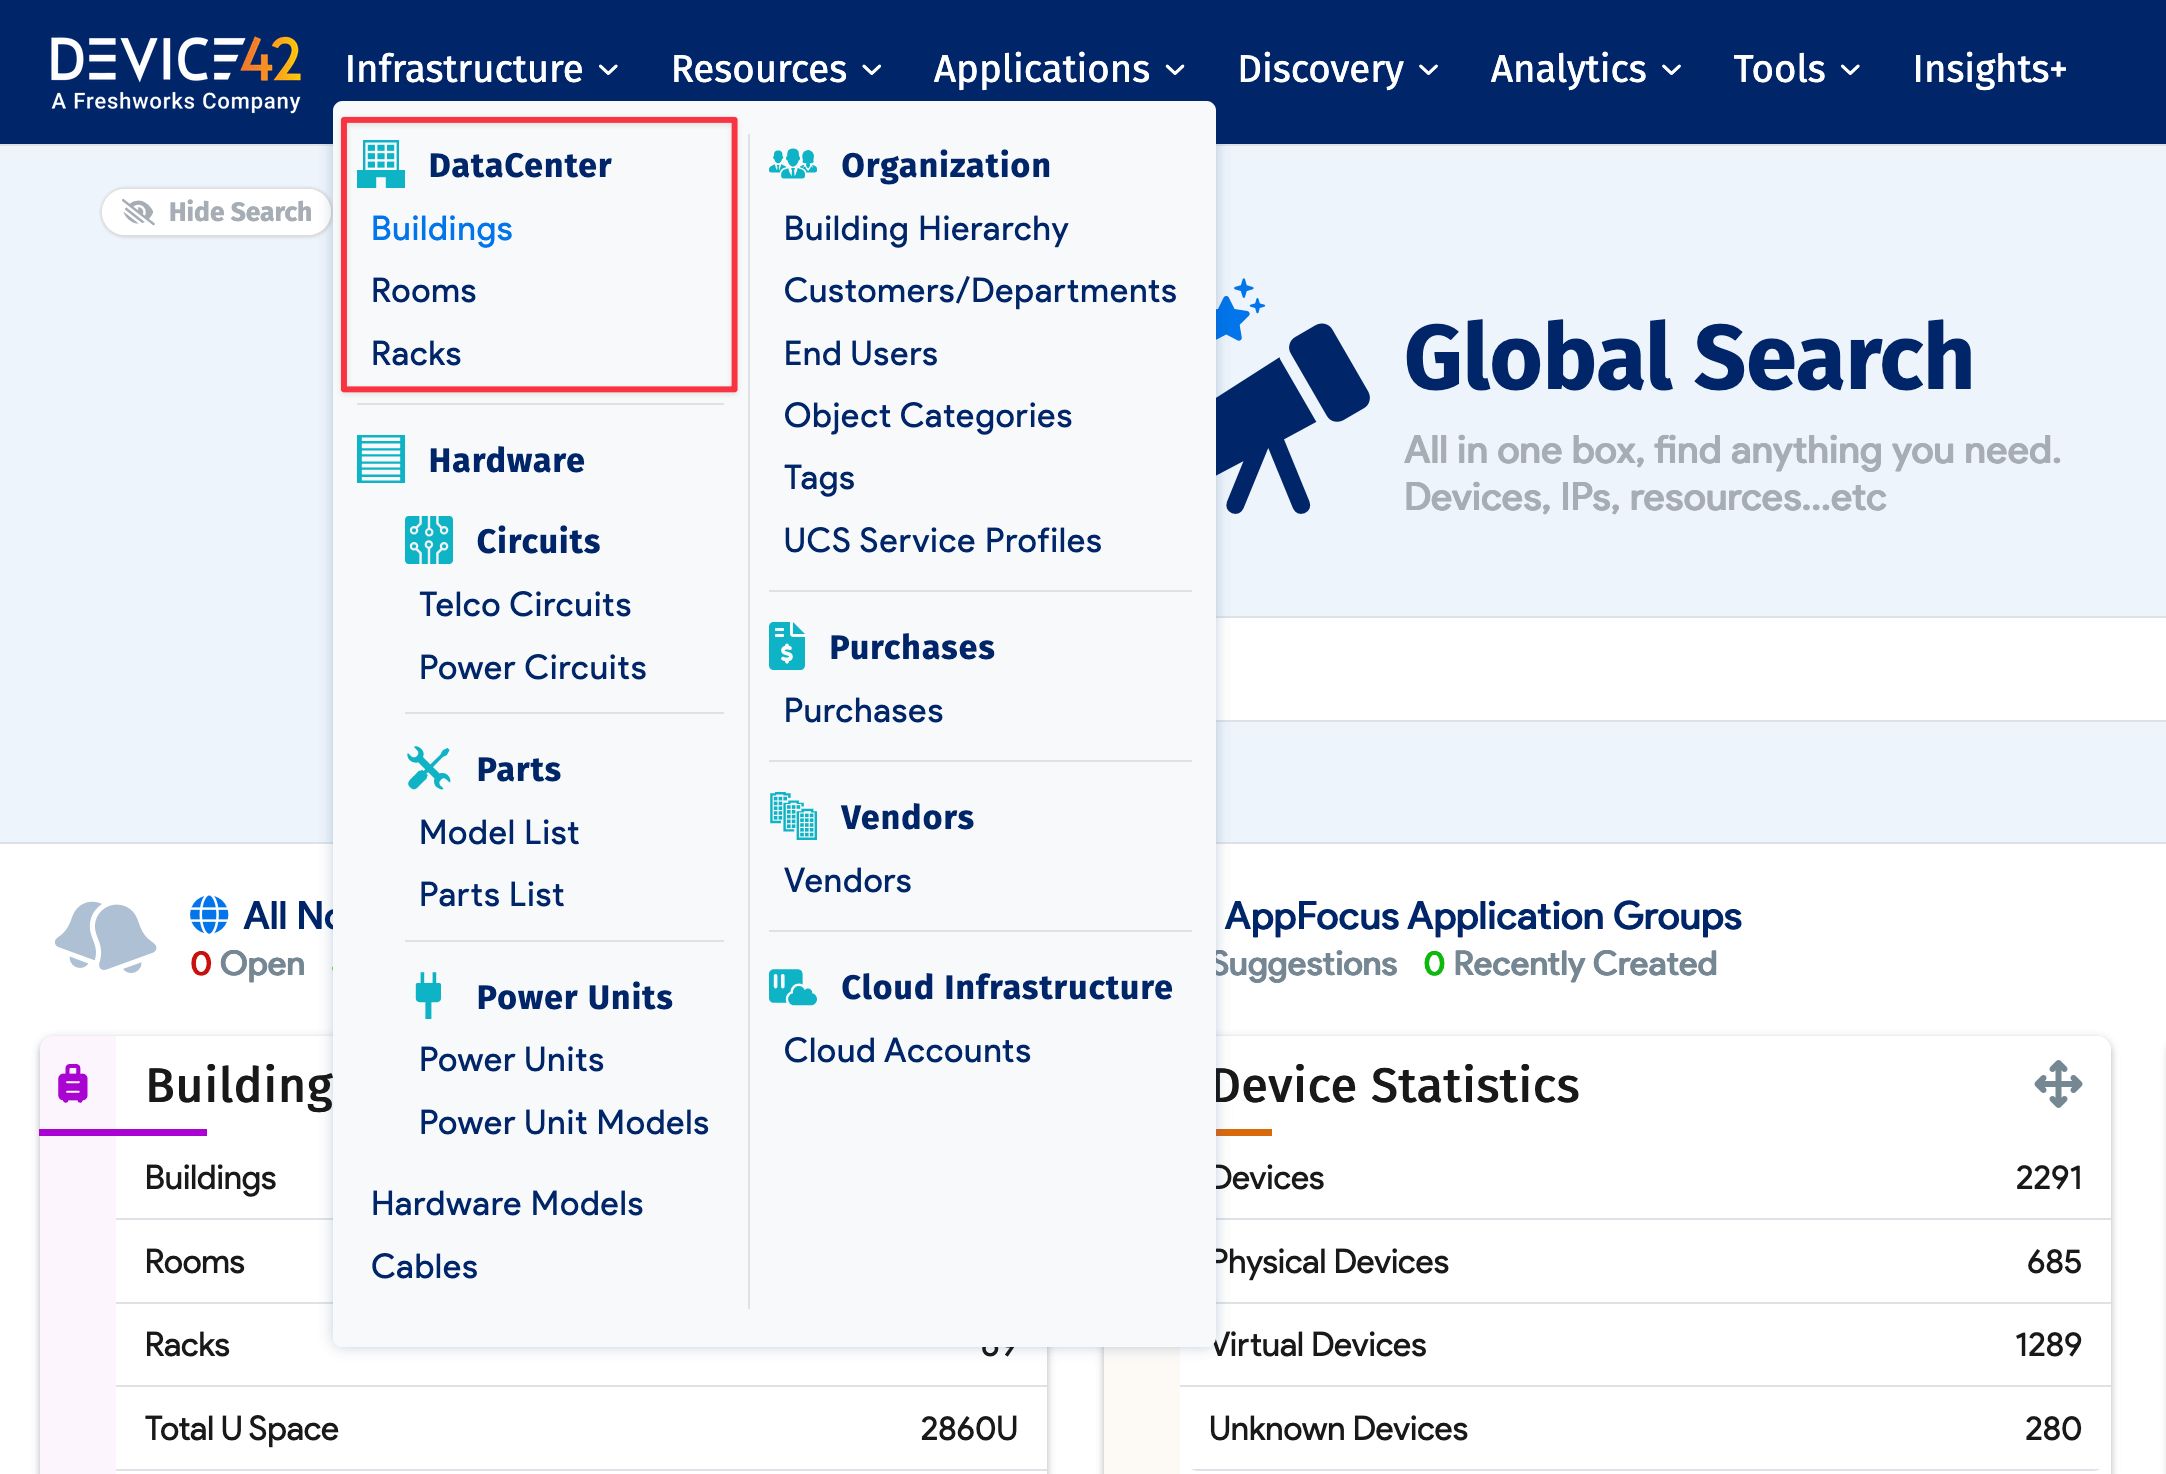This screenshot has height=1474, width=2166.
Task: Click the Device Statistics move handle
Action: tap(2058, 1084)
